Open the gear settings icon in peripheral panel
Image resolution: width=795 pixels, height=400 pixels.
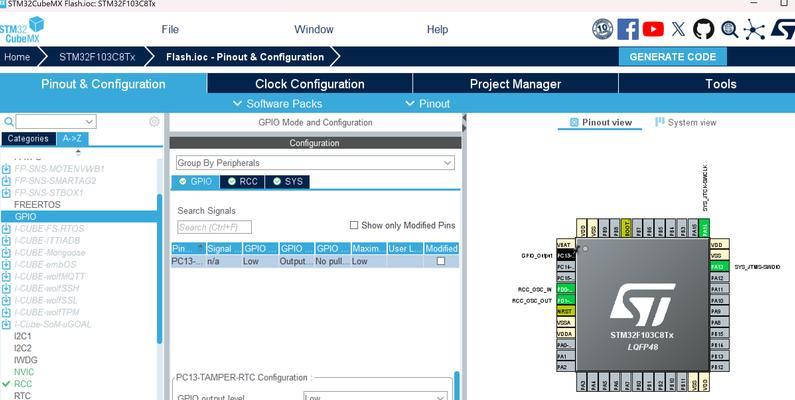(154, 122)
